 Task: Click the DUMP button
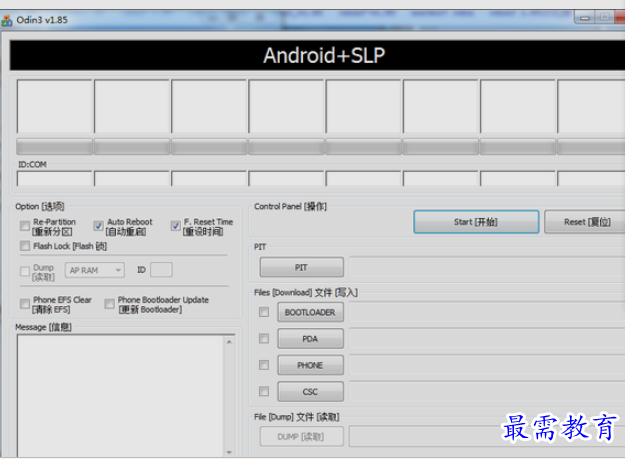(302, 437)
